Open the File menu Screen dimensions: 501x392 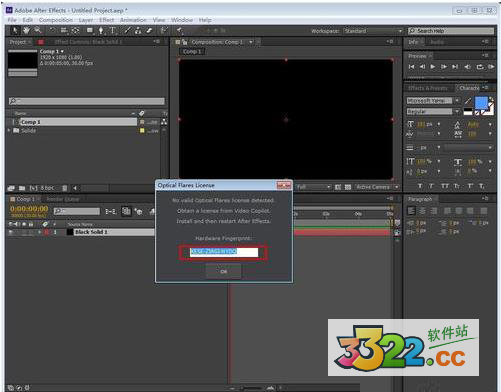point(12,20)
